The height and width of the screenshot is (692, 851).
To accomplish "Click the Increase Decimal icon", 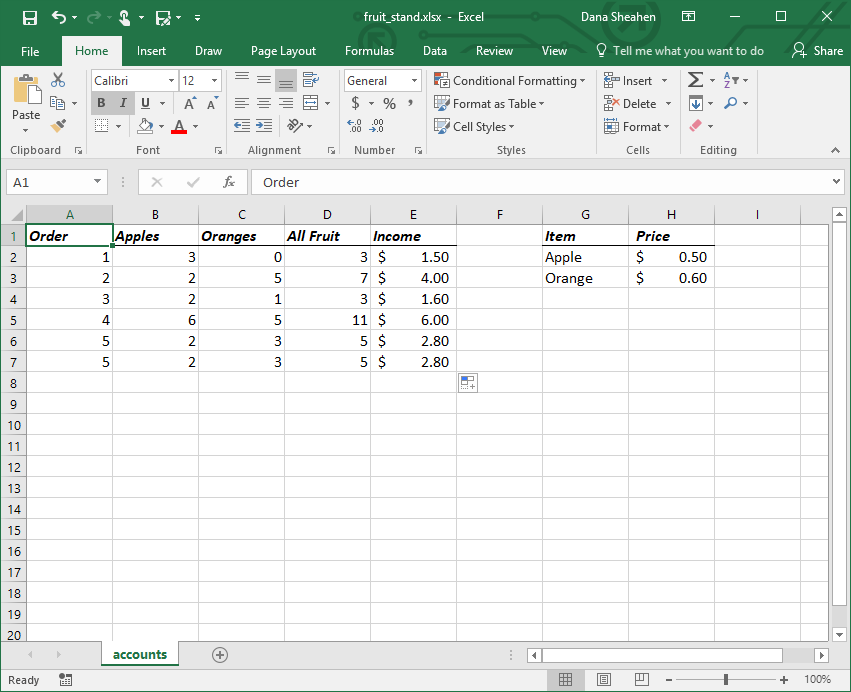I will coord(354,126).
